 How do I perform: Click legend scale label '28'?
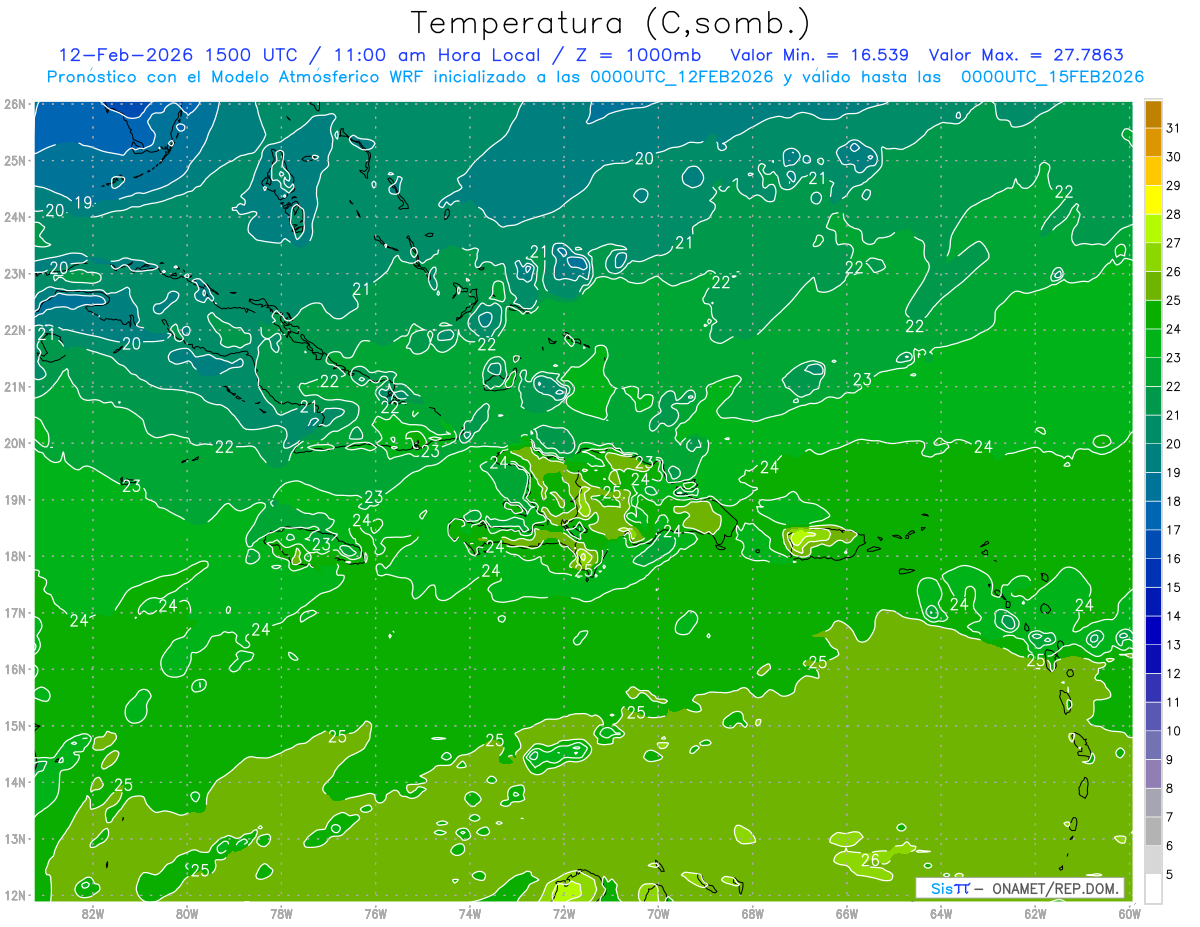click(1174, 215)
